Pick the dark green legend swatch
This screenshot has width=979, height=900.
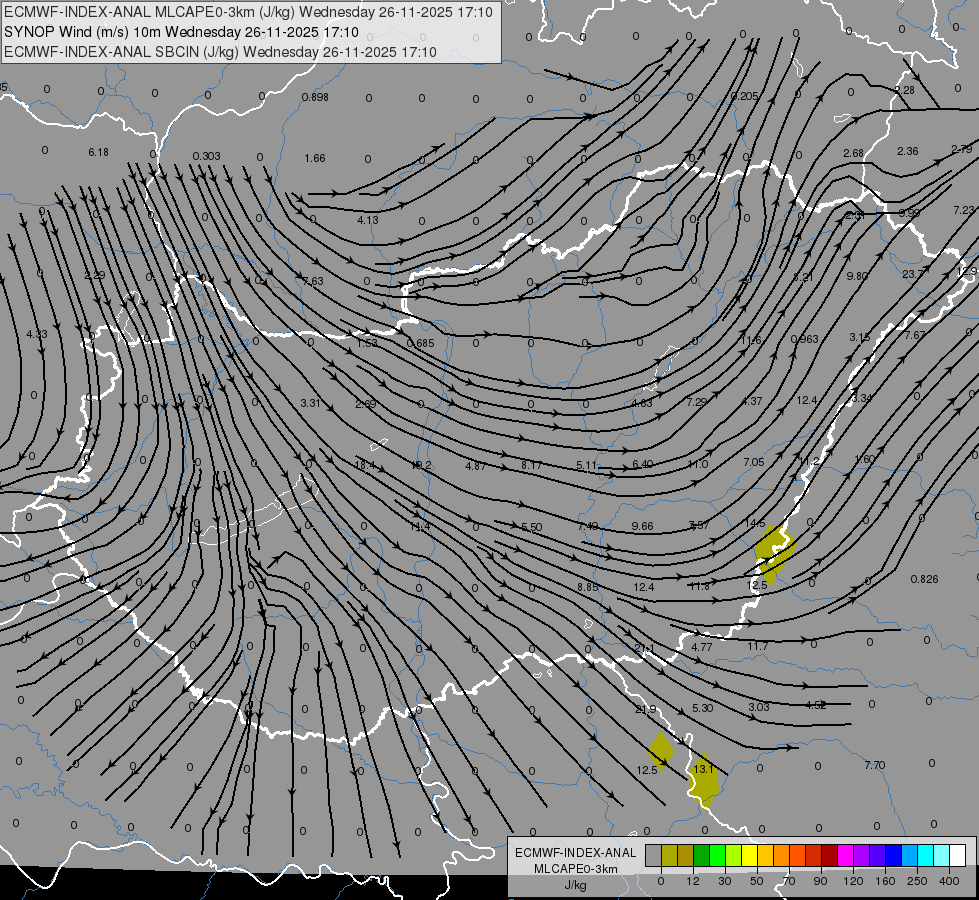[x=702, y=855]
